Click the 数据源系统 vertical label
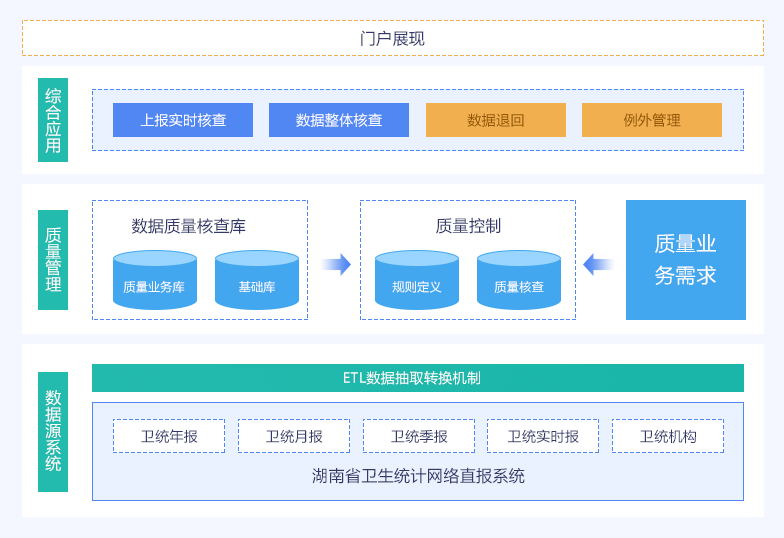 point(53,432)
